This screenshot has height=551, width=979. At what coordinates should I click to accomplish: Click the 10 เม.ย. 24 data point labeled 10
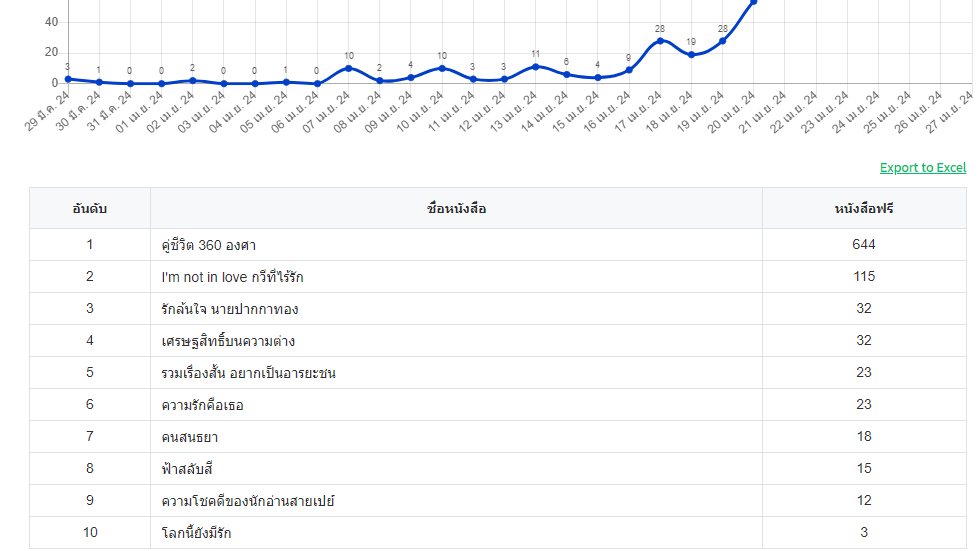pyautogui.click(x=442, y=68)
